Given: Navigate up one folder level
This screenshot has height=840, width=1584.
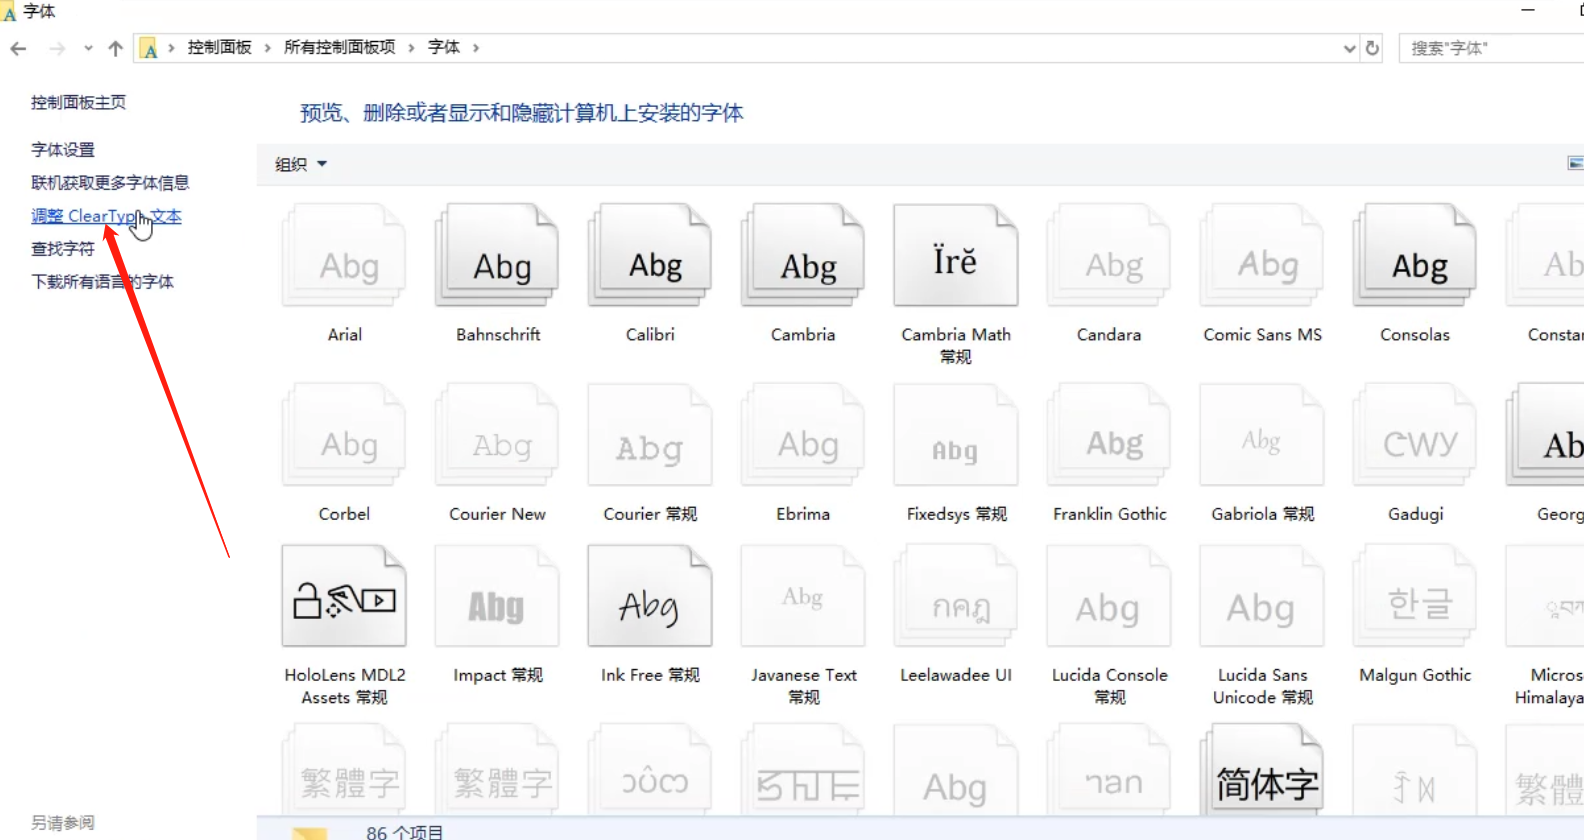Looking at the screenshot, I should [115, 48].
